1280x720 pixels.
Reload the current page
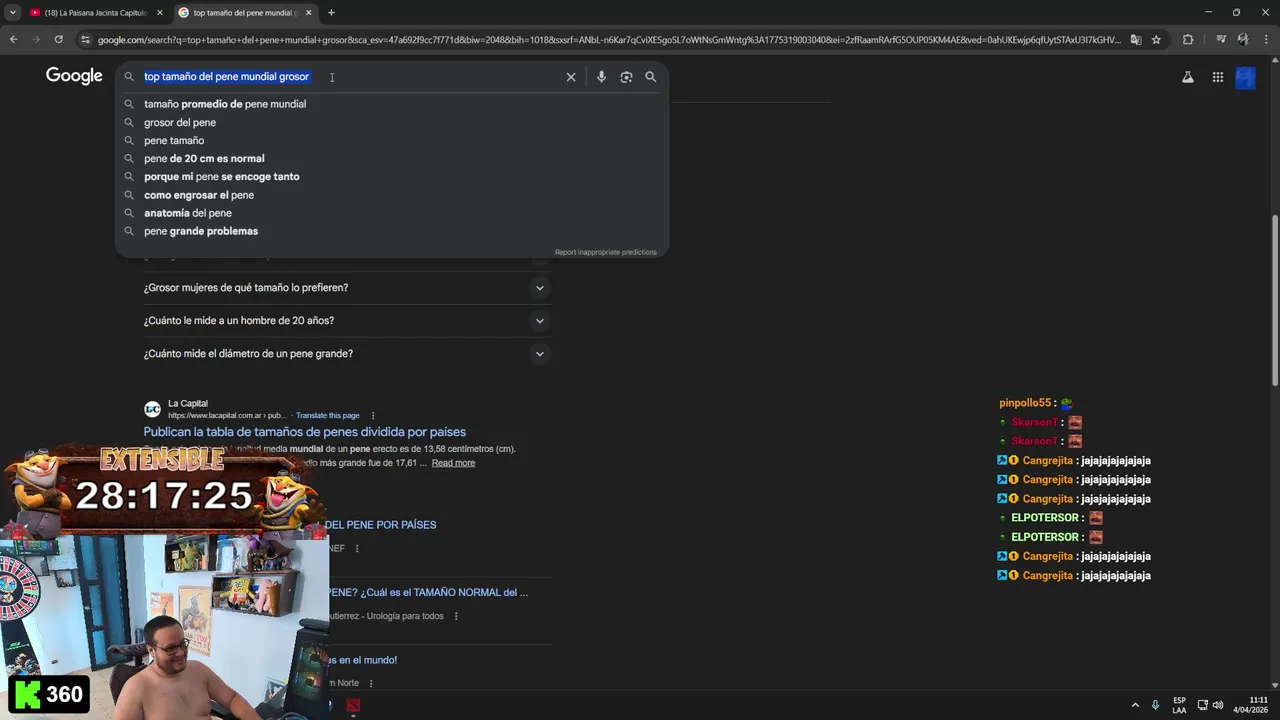click(59, 40)
